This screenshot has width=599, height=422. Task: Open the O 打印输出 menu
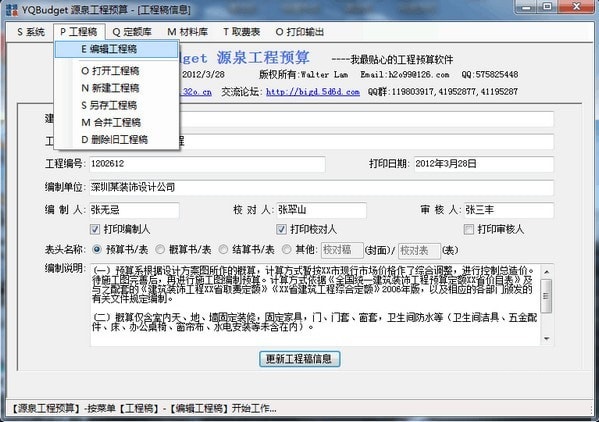click(300, 32)
